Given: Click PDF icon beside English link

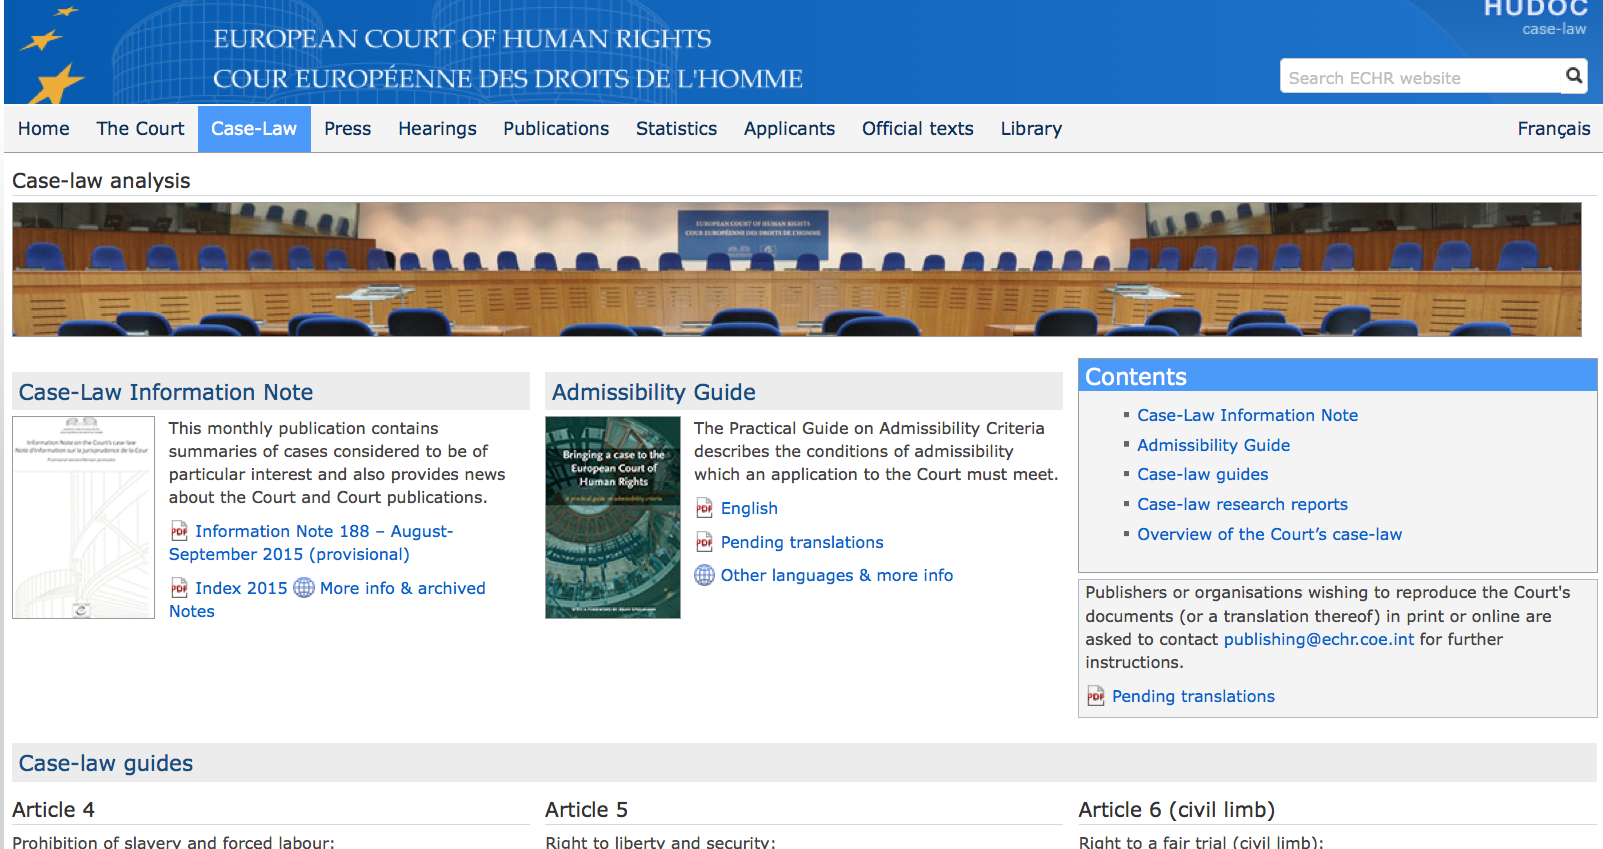Looking at the screenshot, I should coord(704,509).
